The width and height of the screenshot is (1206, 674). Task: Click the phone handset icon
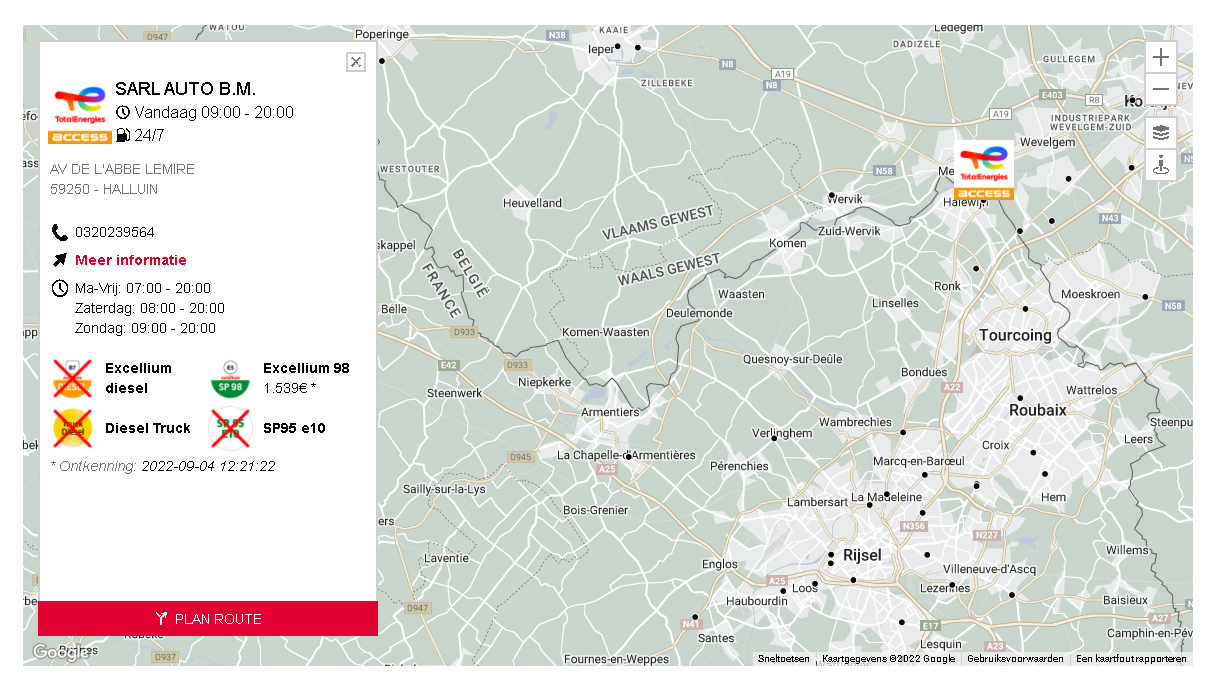coord(60,232)
